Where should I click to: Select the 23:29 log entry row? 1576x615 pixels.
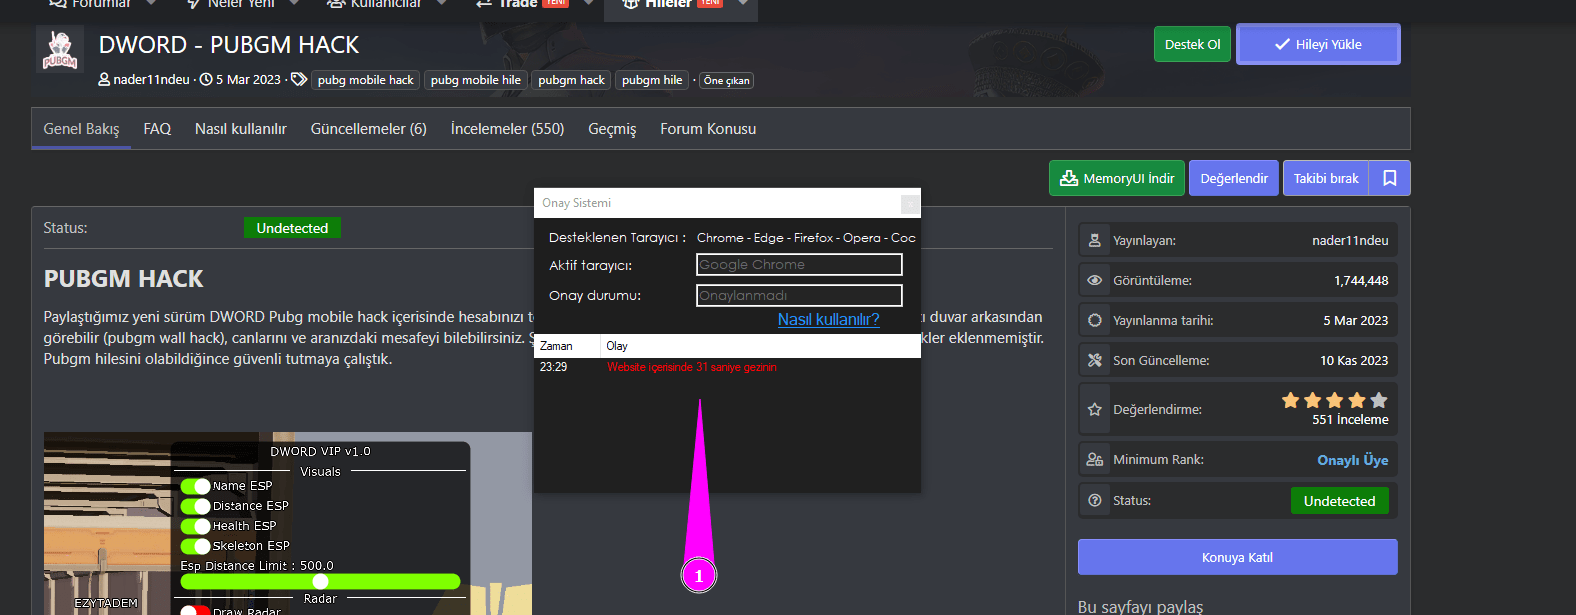727,367
